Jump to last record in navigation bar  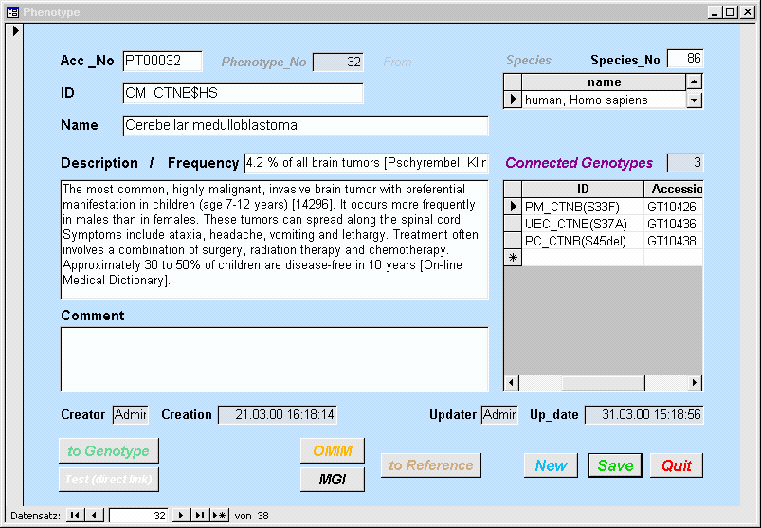[200, 515]
